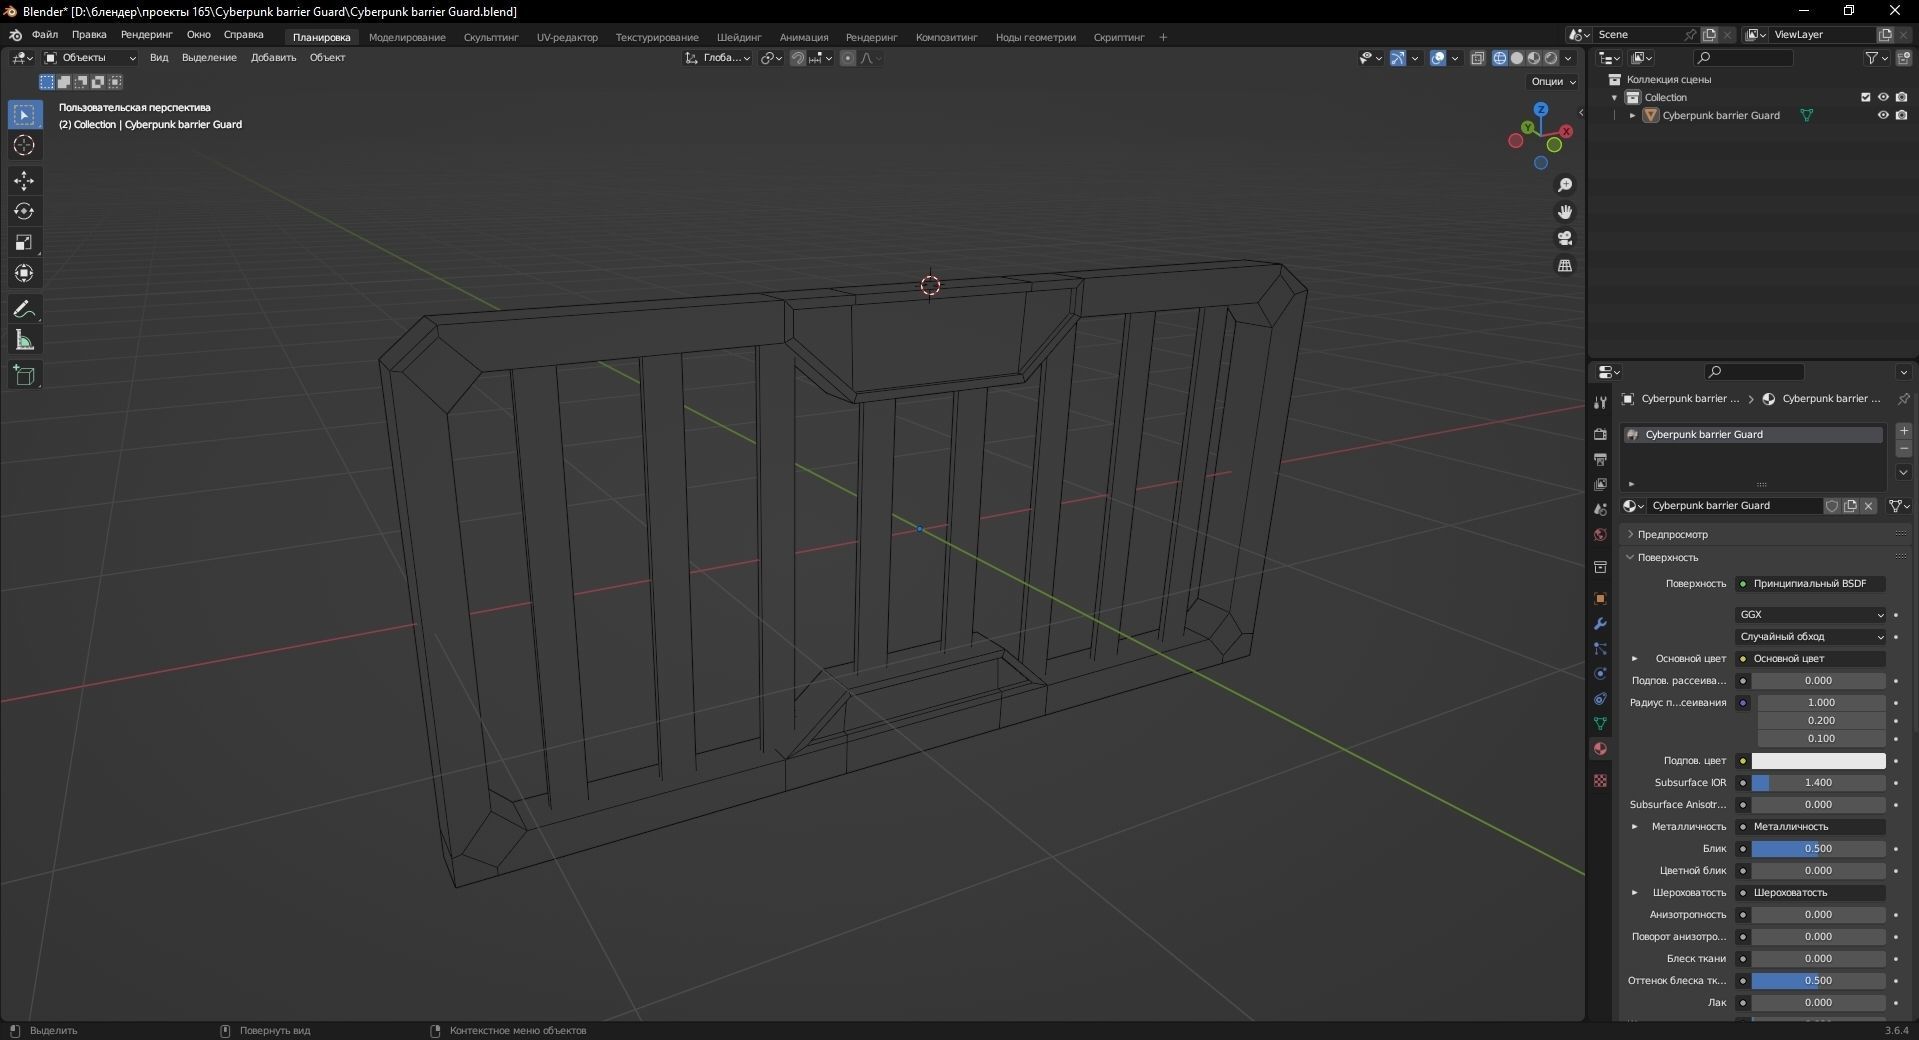Adjust the Subsurface IOR slider

click(x=1818, y=783)
